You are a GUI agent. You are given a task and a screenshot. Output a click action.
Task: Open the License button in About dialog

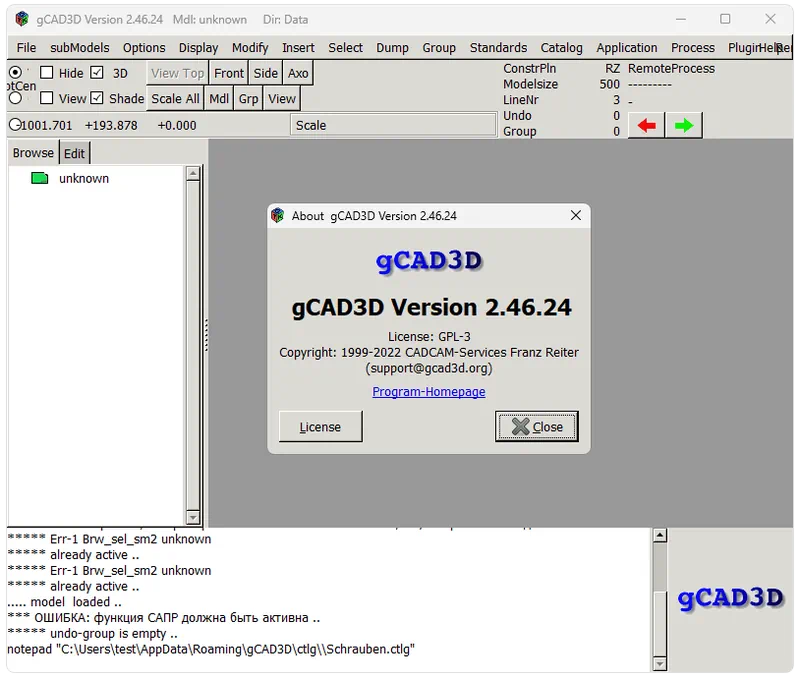coord(320,426)
